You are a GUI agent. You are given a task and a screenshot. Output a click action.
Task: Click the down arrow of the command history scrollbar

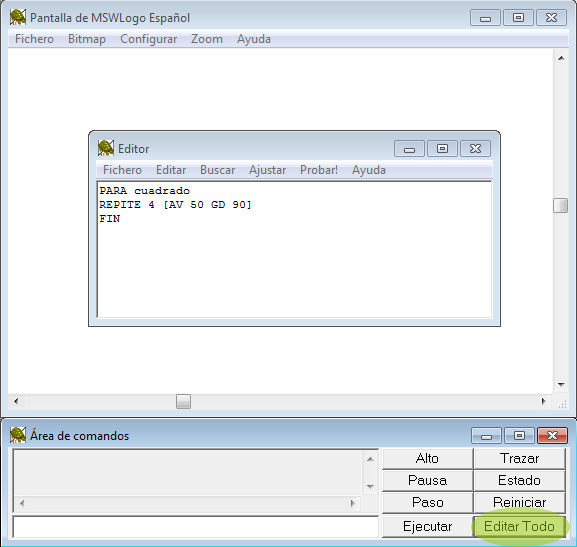coord(370,487)
